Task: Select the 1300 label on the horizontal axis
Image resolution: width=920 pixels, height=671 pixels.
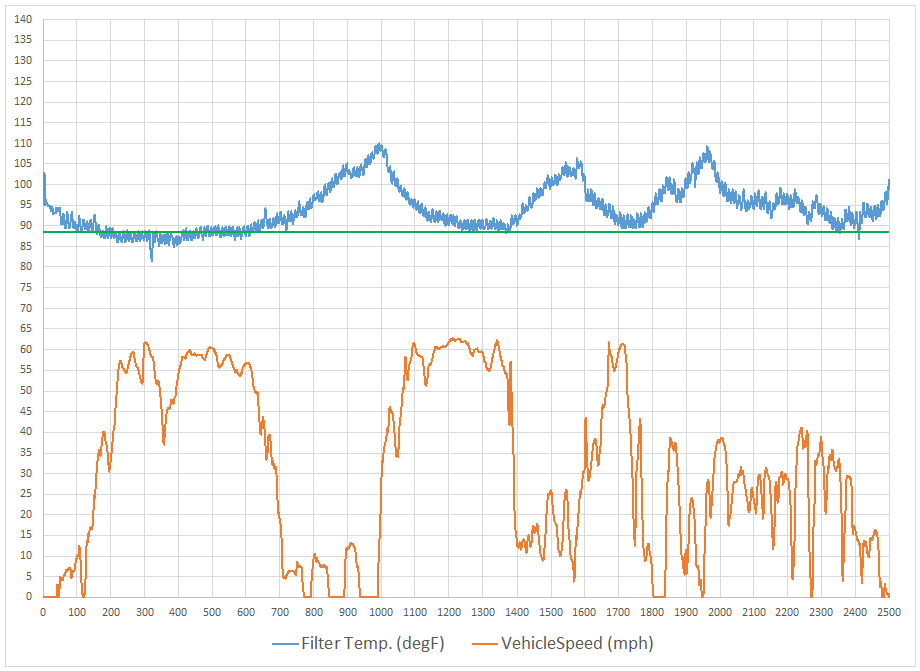Action: (x=483, y=612)
